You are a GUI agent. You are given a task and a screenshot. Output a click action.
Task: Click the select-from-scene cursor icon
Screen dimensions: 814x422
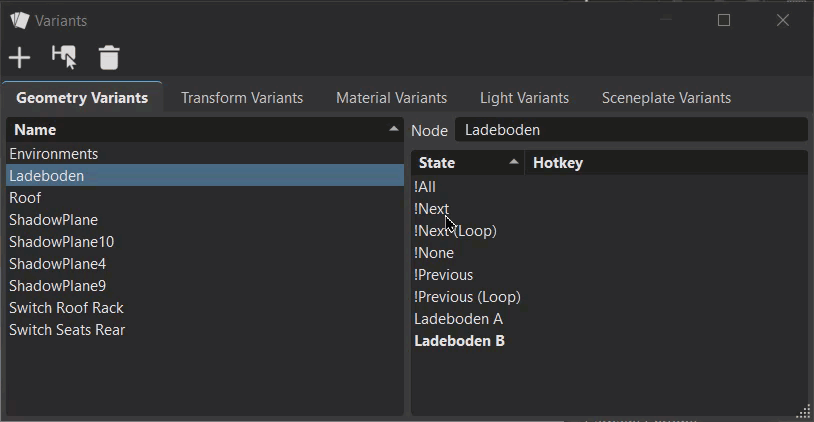64,58
